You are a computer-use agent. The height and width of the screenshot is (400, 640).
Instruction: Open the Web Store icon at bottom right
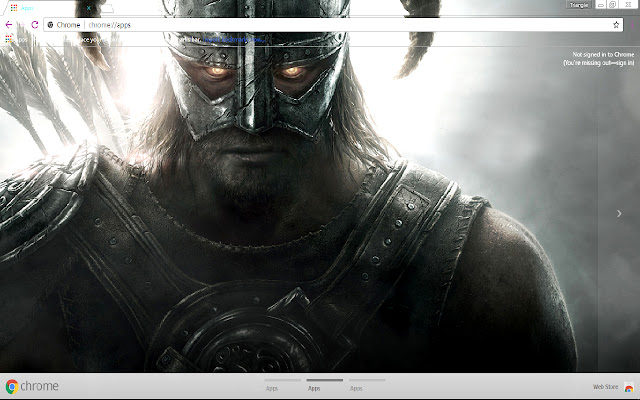pyautogui.click(x=629, y=387)
